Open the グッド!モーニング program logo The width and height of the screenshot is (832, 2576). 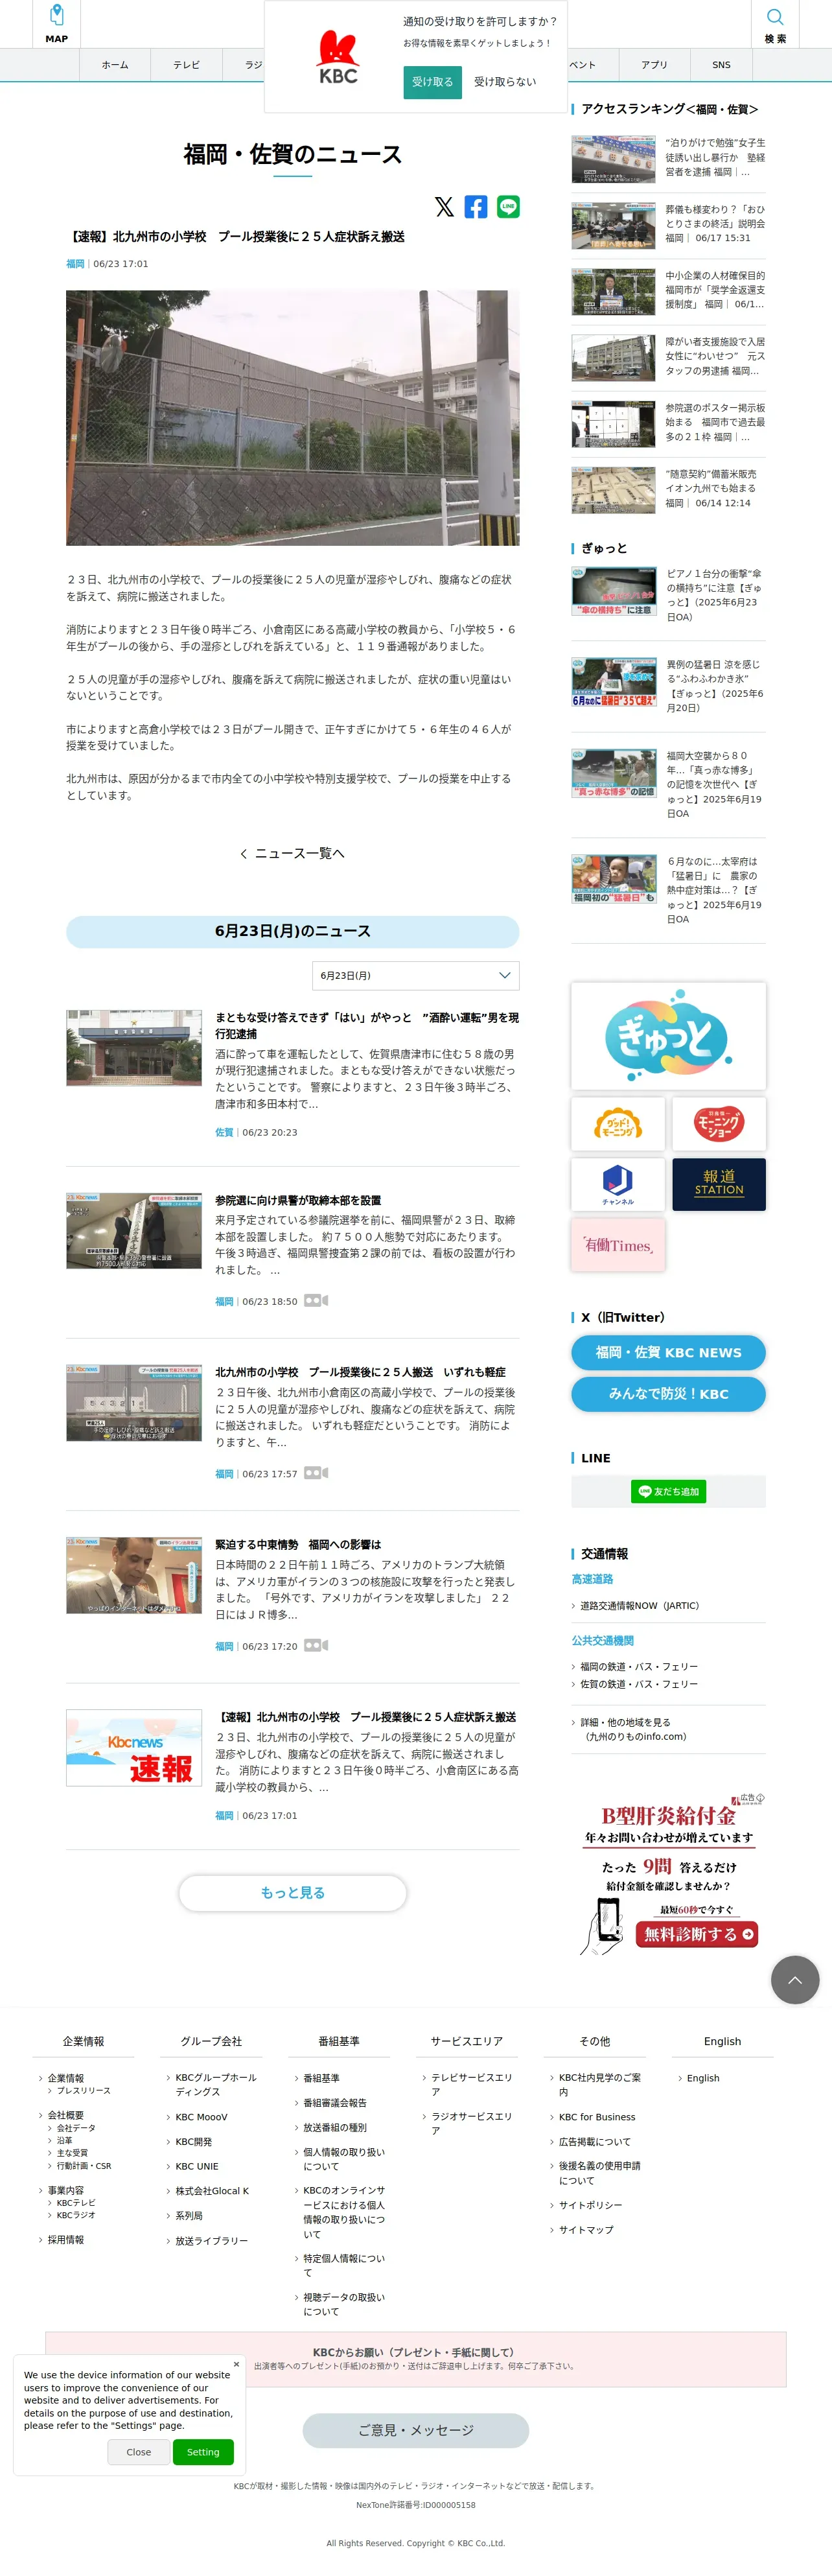click(618, 1124)
